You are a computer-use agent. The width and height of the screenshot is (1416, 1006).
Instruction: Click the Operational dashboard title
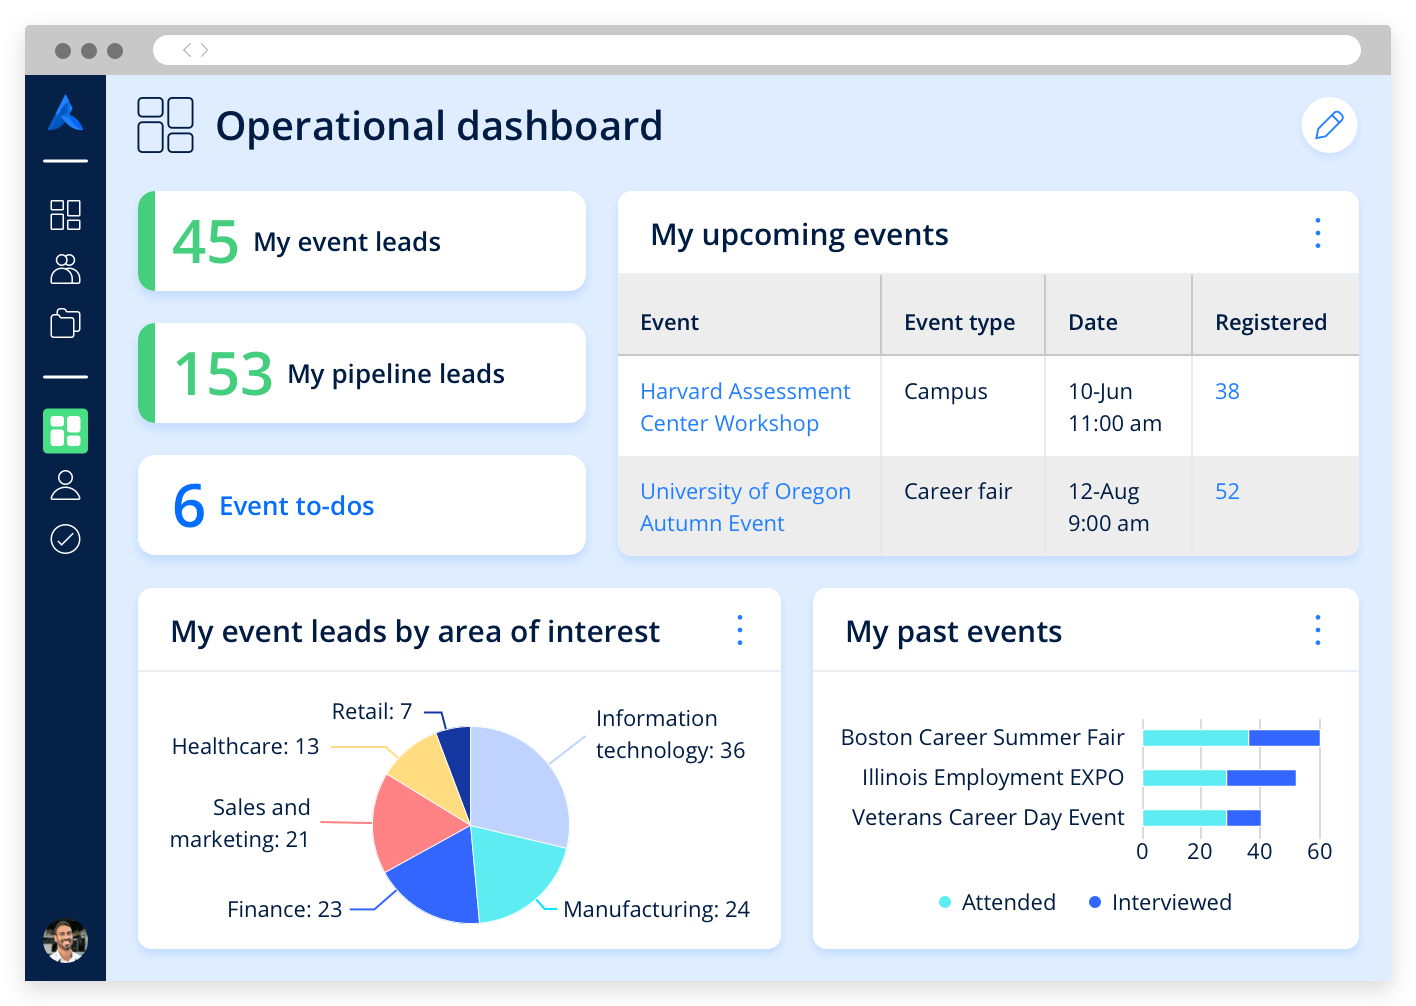[439, 126]
